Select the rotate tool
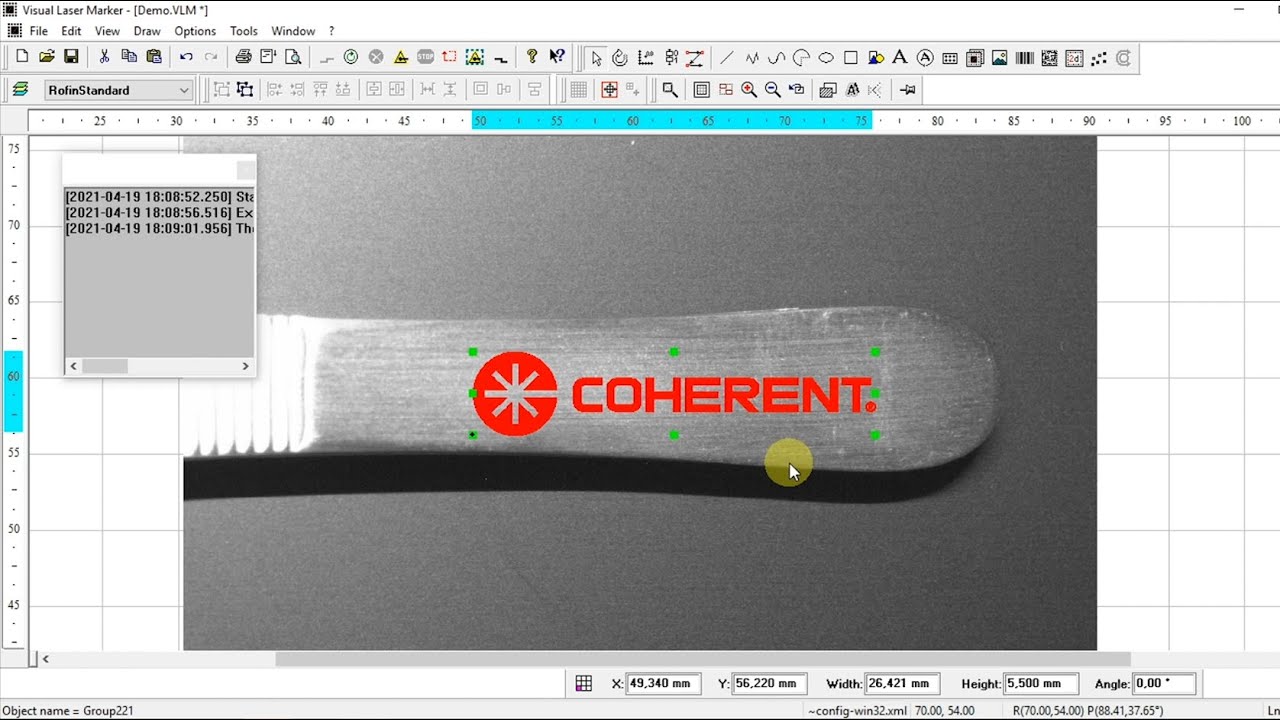This screenshot has width=1280, height=720. click(x=620, y=58)
